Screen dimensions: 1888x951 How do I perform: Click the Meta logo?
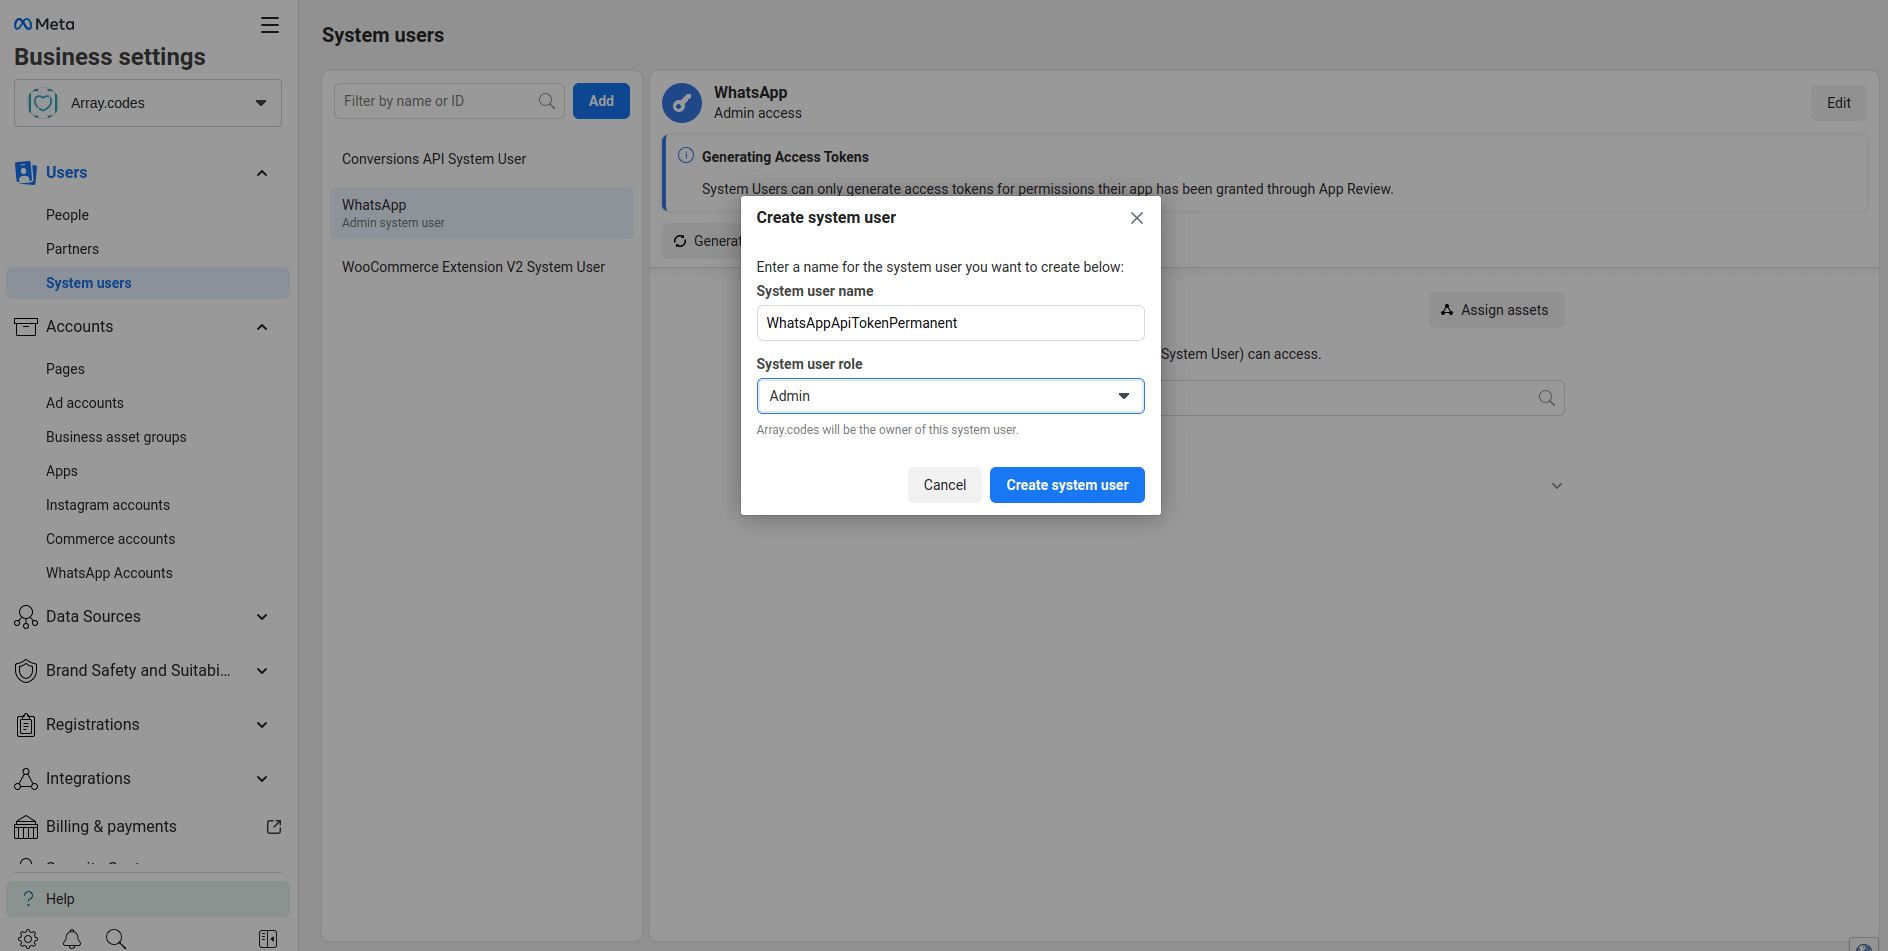tap(43, 22)
